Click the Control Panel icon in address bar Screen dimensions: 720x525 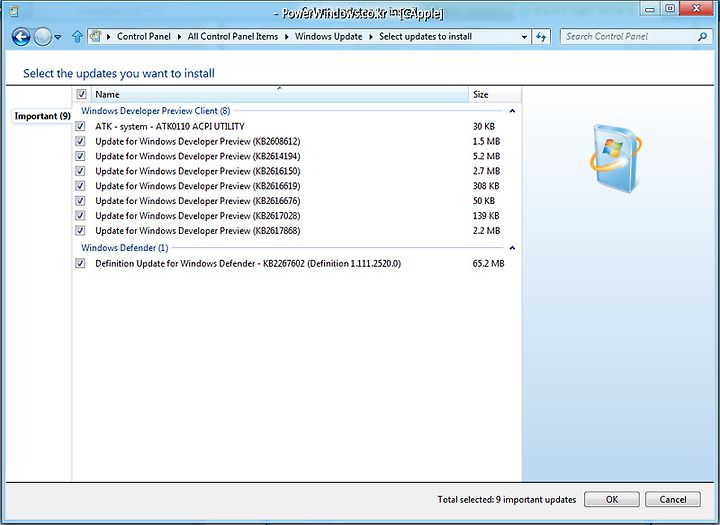click(x=96, y=36)
